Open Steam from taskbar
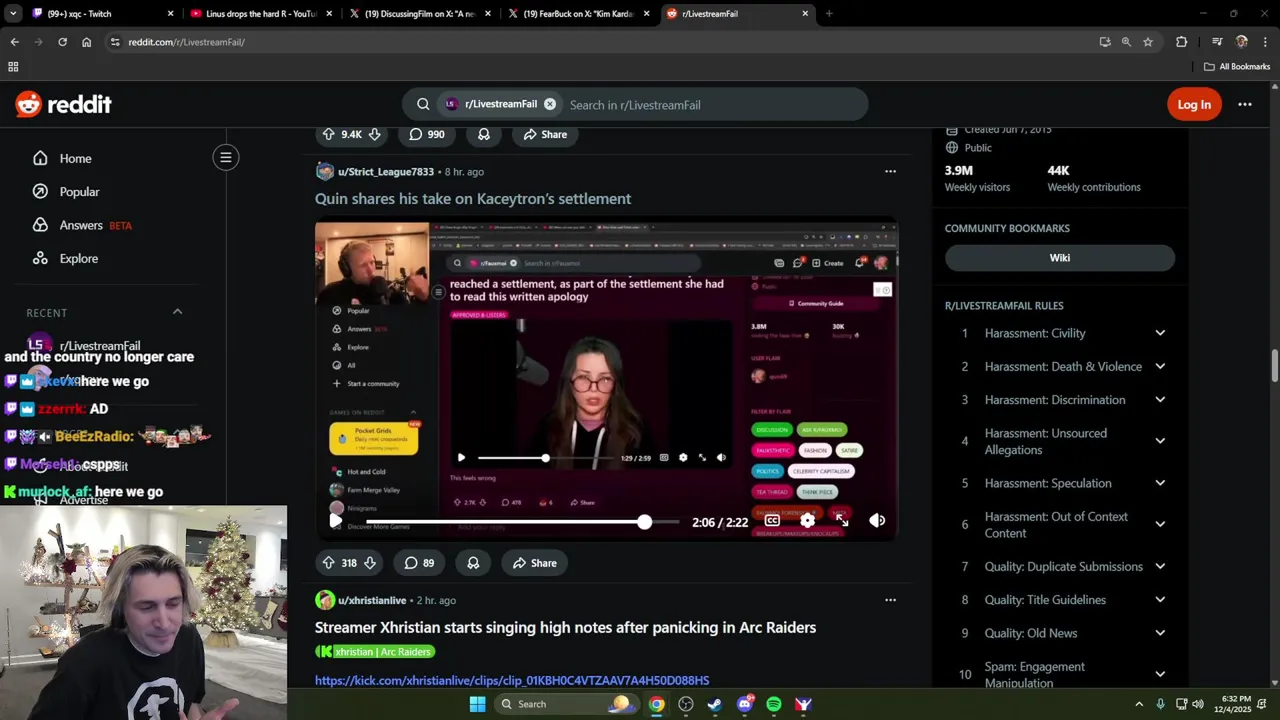1280x720 pixels. tap(715, 704)
